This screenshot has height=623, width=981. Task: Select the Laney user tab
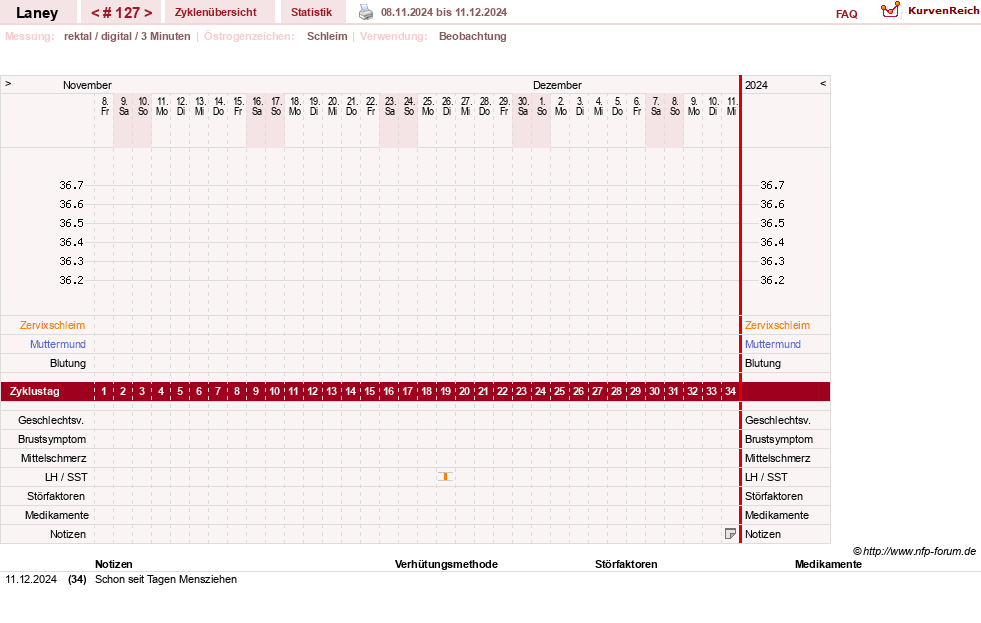click(x=37, y=13)
